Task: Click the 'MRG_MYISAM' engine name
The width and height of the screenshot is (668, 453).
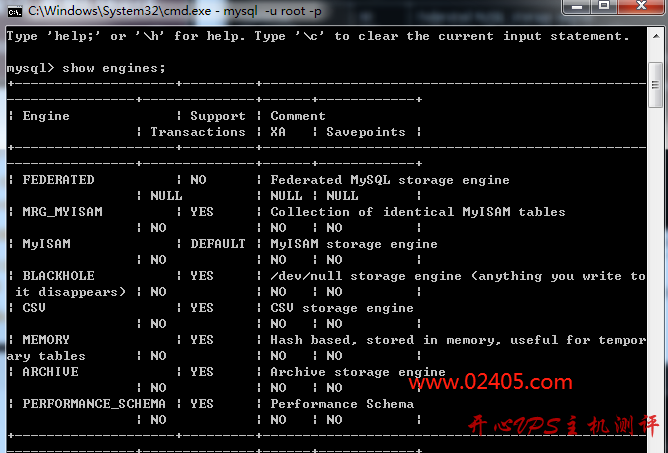Action: coord(62,212)
